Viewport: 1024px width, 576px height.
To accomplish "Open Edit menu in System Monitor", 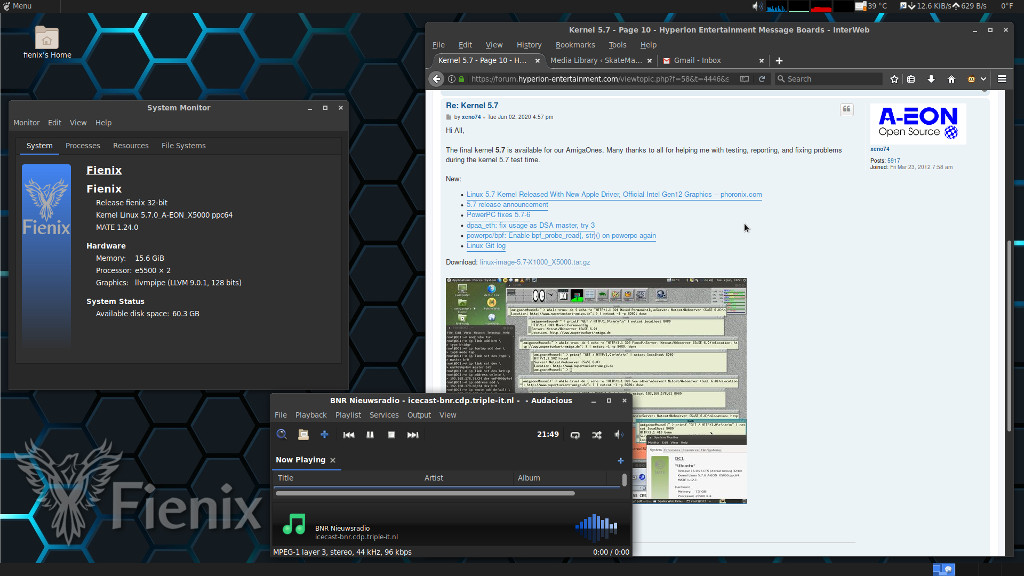I will (54, 123).
